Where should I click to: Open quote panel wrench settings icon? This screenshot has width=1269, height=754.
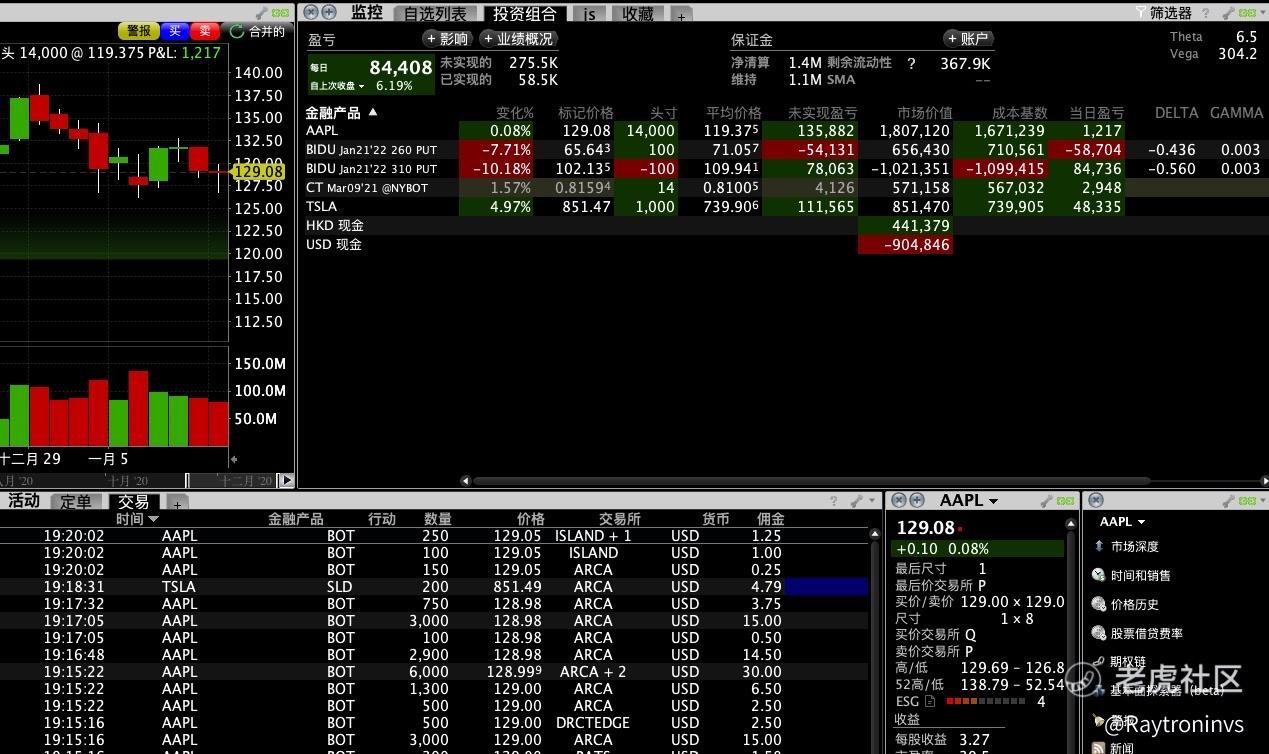1045,500
